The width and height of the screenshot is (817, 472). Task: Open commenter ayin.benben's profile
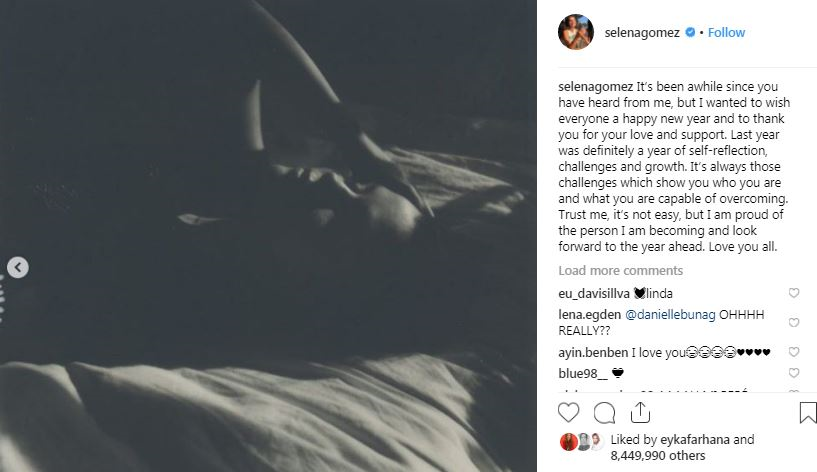(x=593, y=353)
